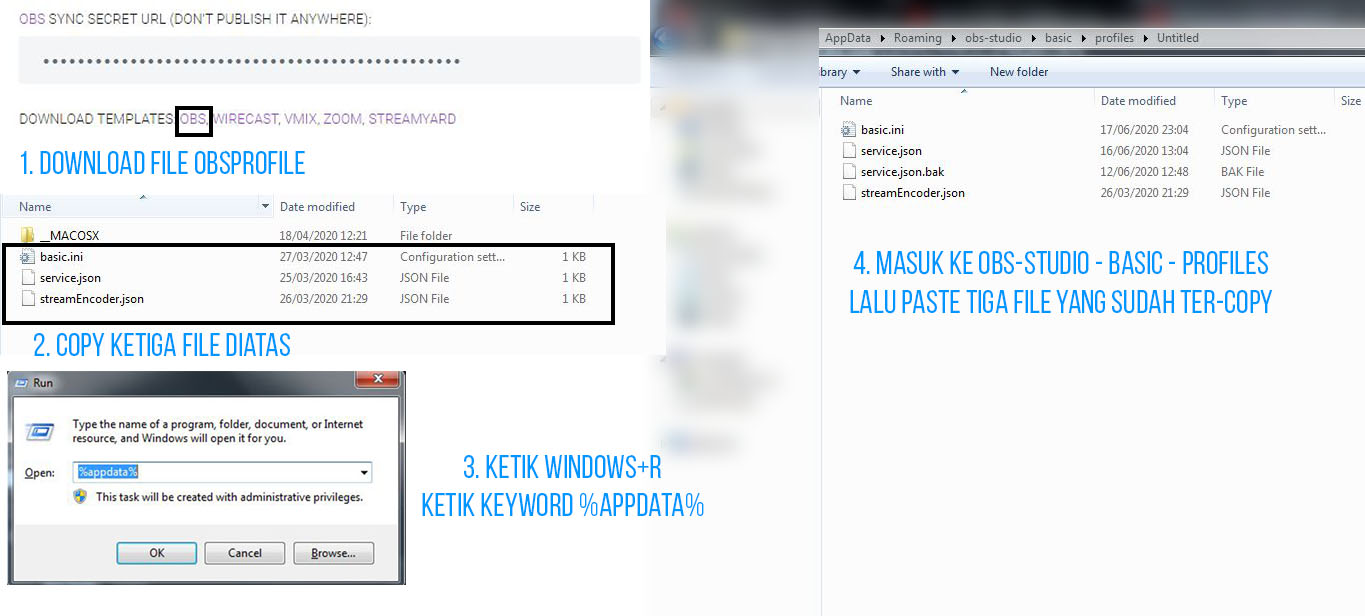Screen dimensions: 1365x616
Task: Navigate to obs-studio breadcrumb
Action: pos(995,38)
